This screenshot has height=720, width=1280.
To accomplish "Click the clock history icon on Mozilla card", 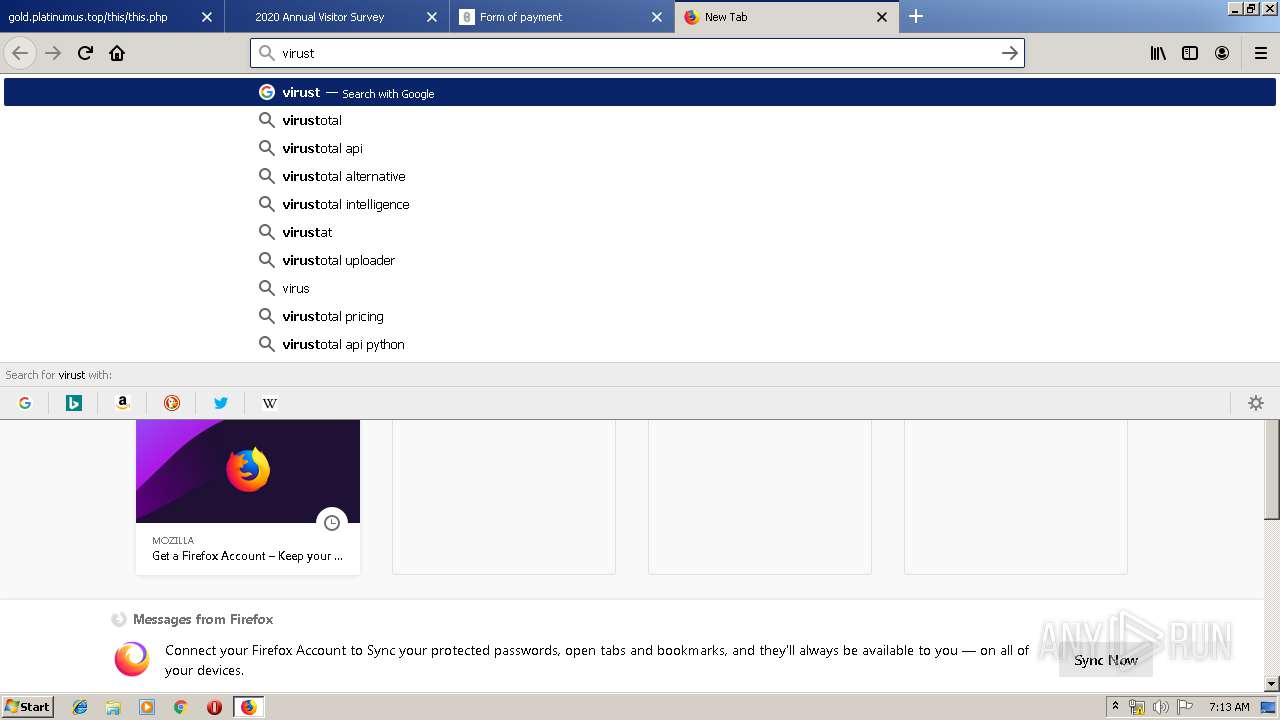I will [332, 523].
